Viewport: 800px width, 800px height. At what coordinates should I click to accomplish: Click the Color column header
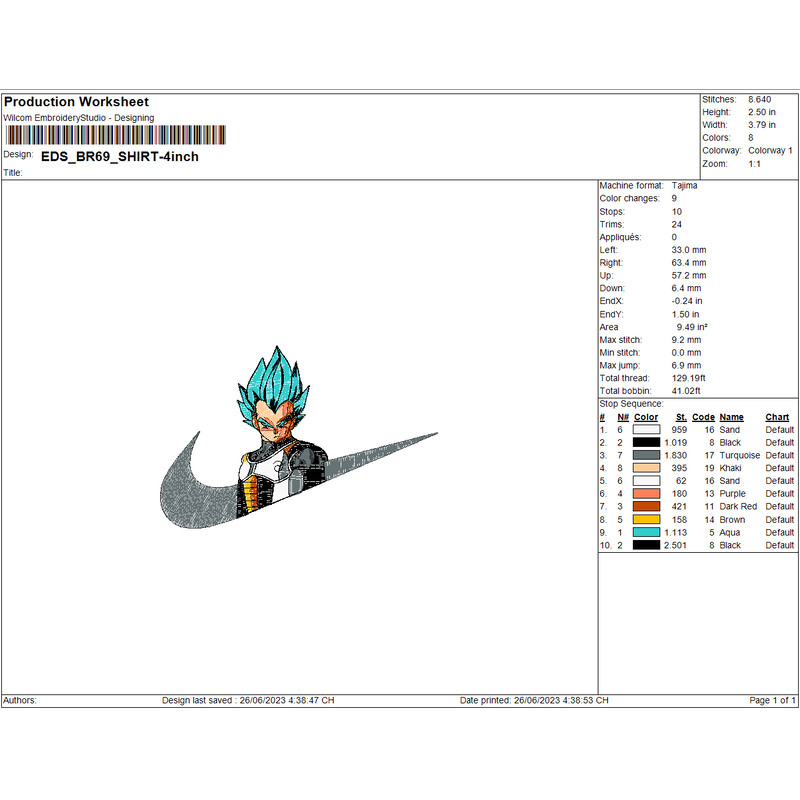(646, 417)
